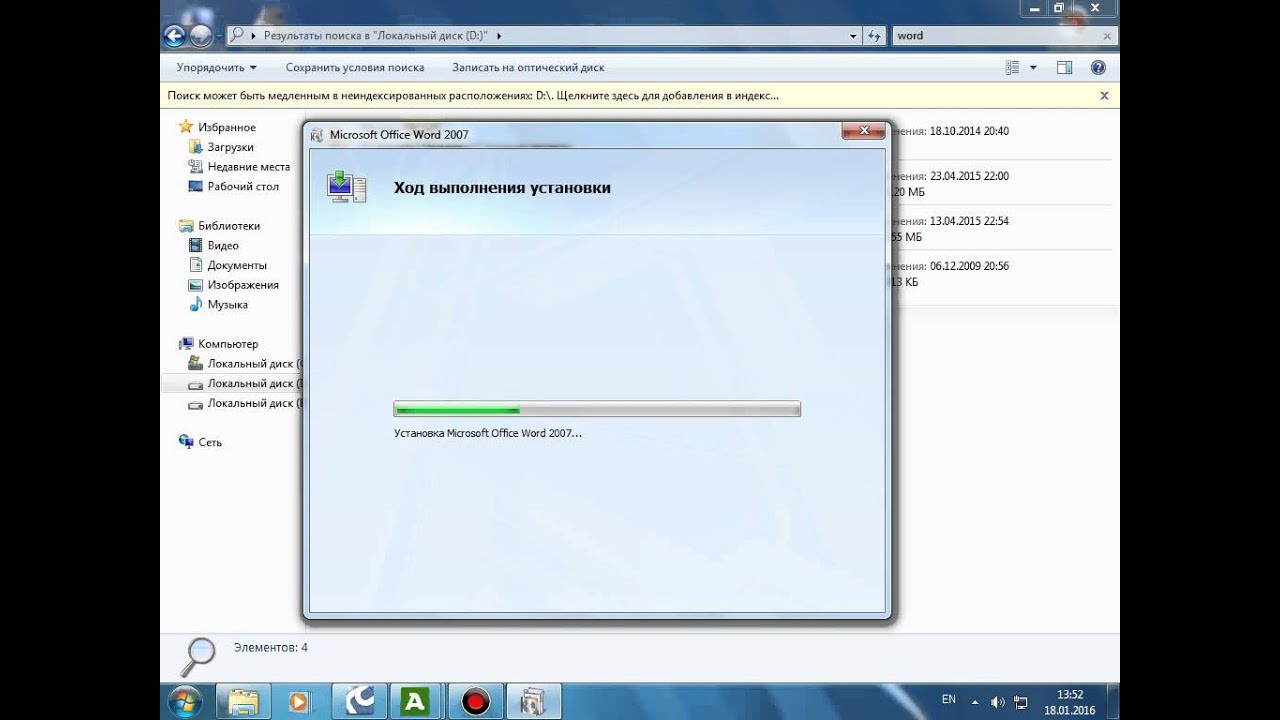Open the Упорядочить menu
Screen dimensions: 1280x720
tap(216, 67)
